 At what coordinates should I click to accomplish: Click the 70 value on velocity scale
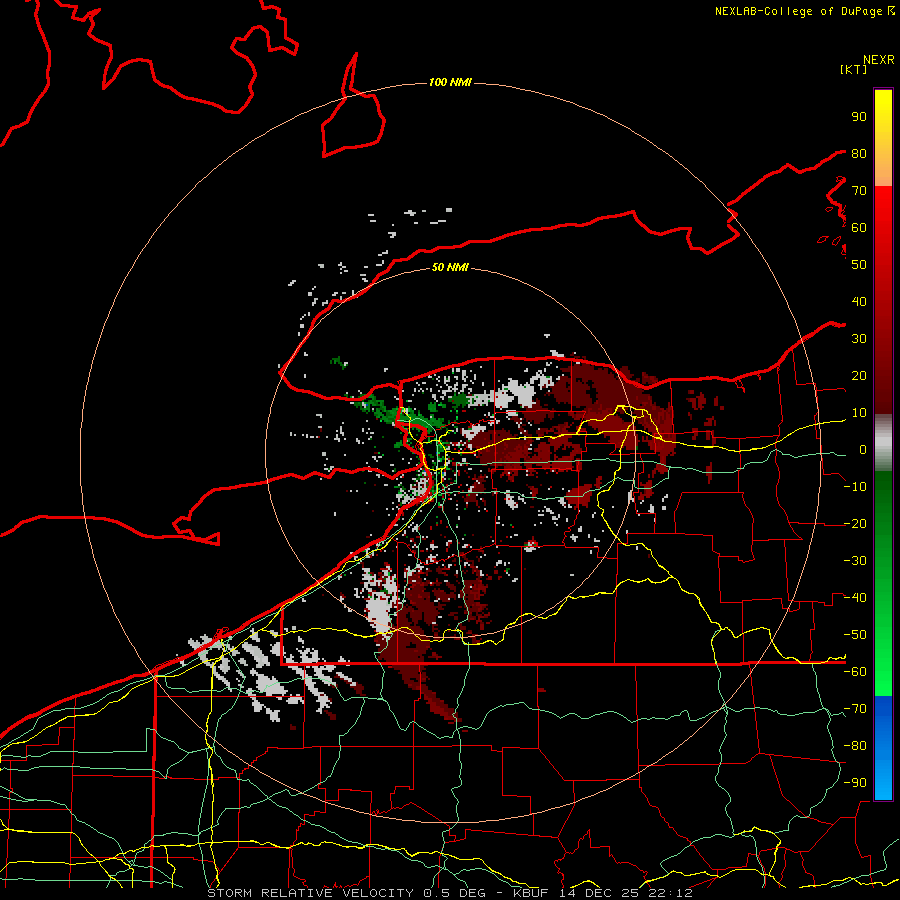click(x=859, y=191)
